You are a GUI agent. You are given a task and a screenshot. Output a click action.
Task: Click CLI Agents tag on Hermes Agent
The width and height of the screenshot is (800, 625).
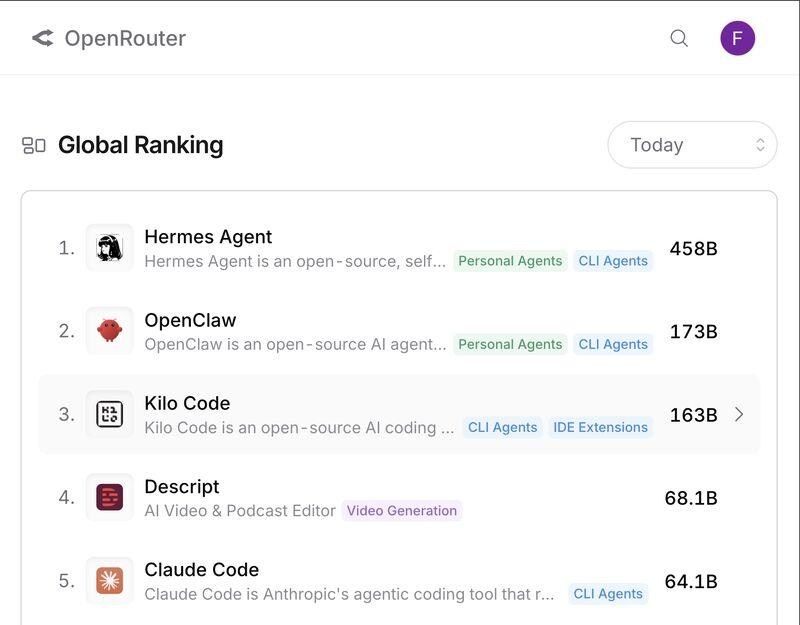613,261
